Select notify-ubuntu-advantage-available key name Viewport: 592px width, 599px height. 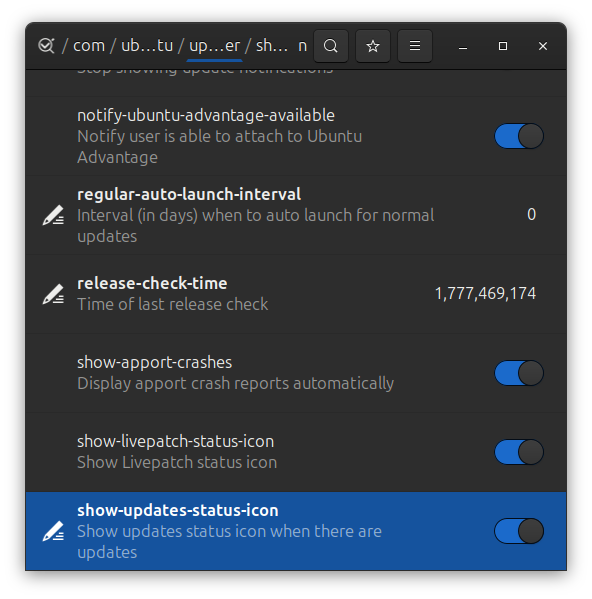click(205, 115)
